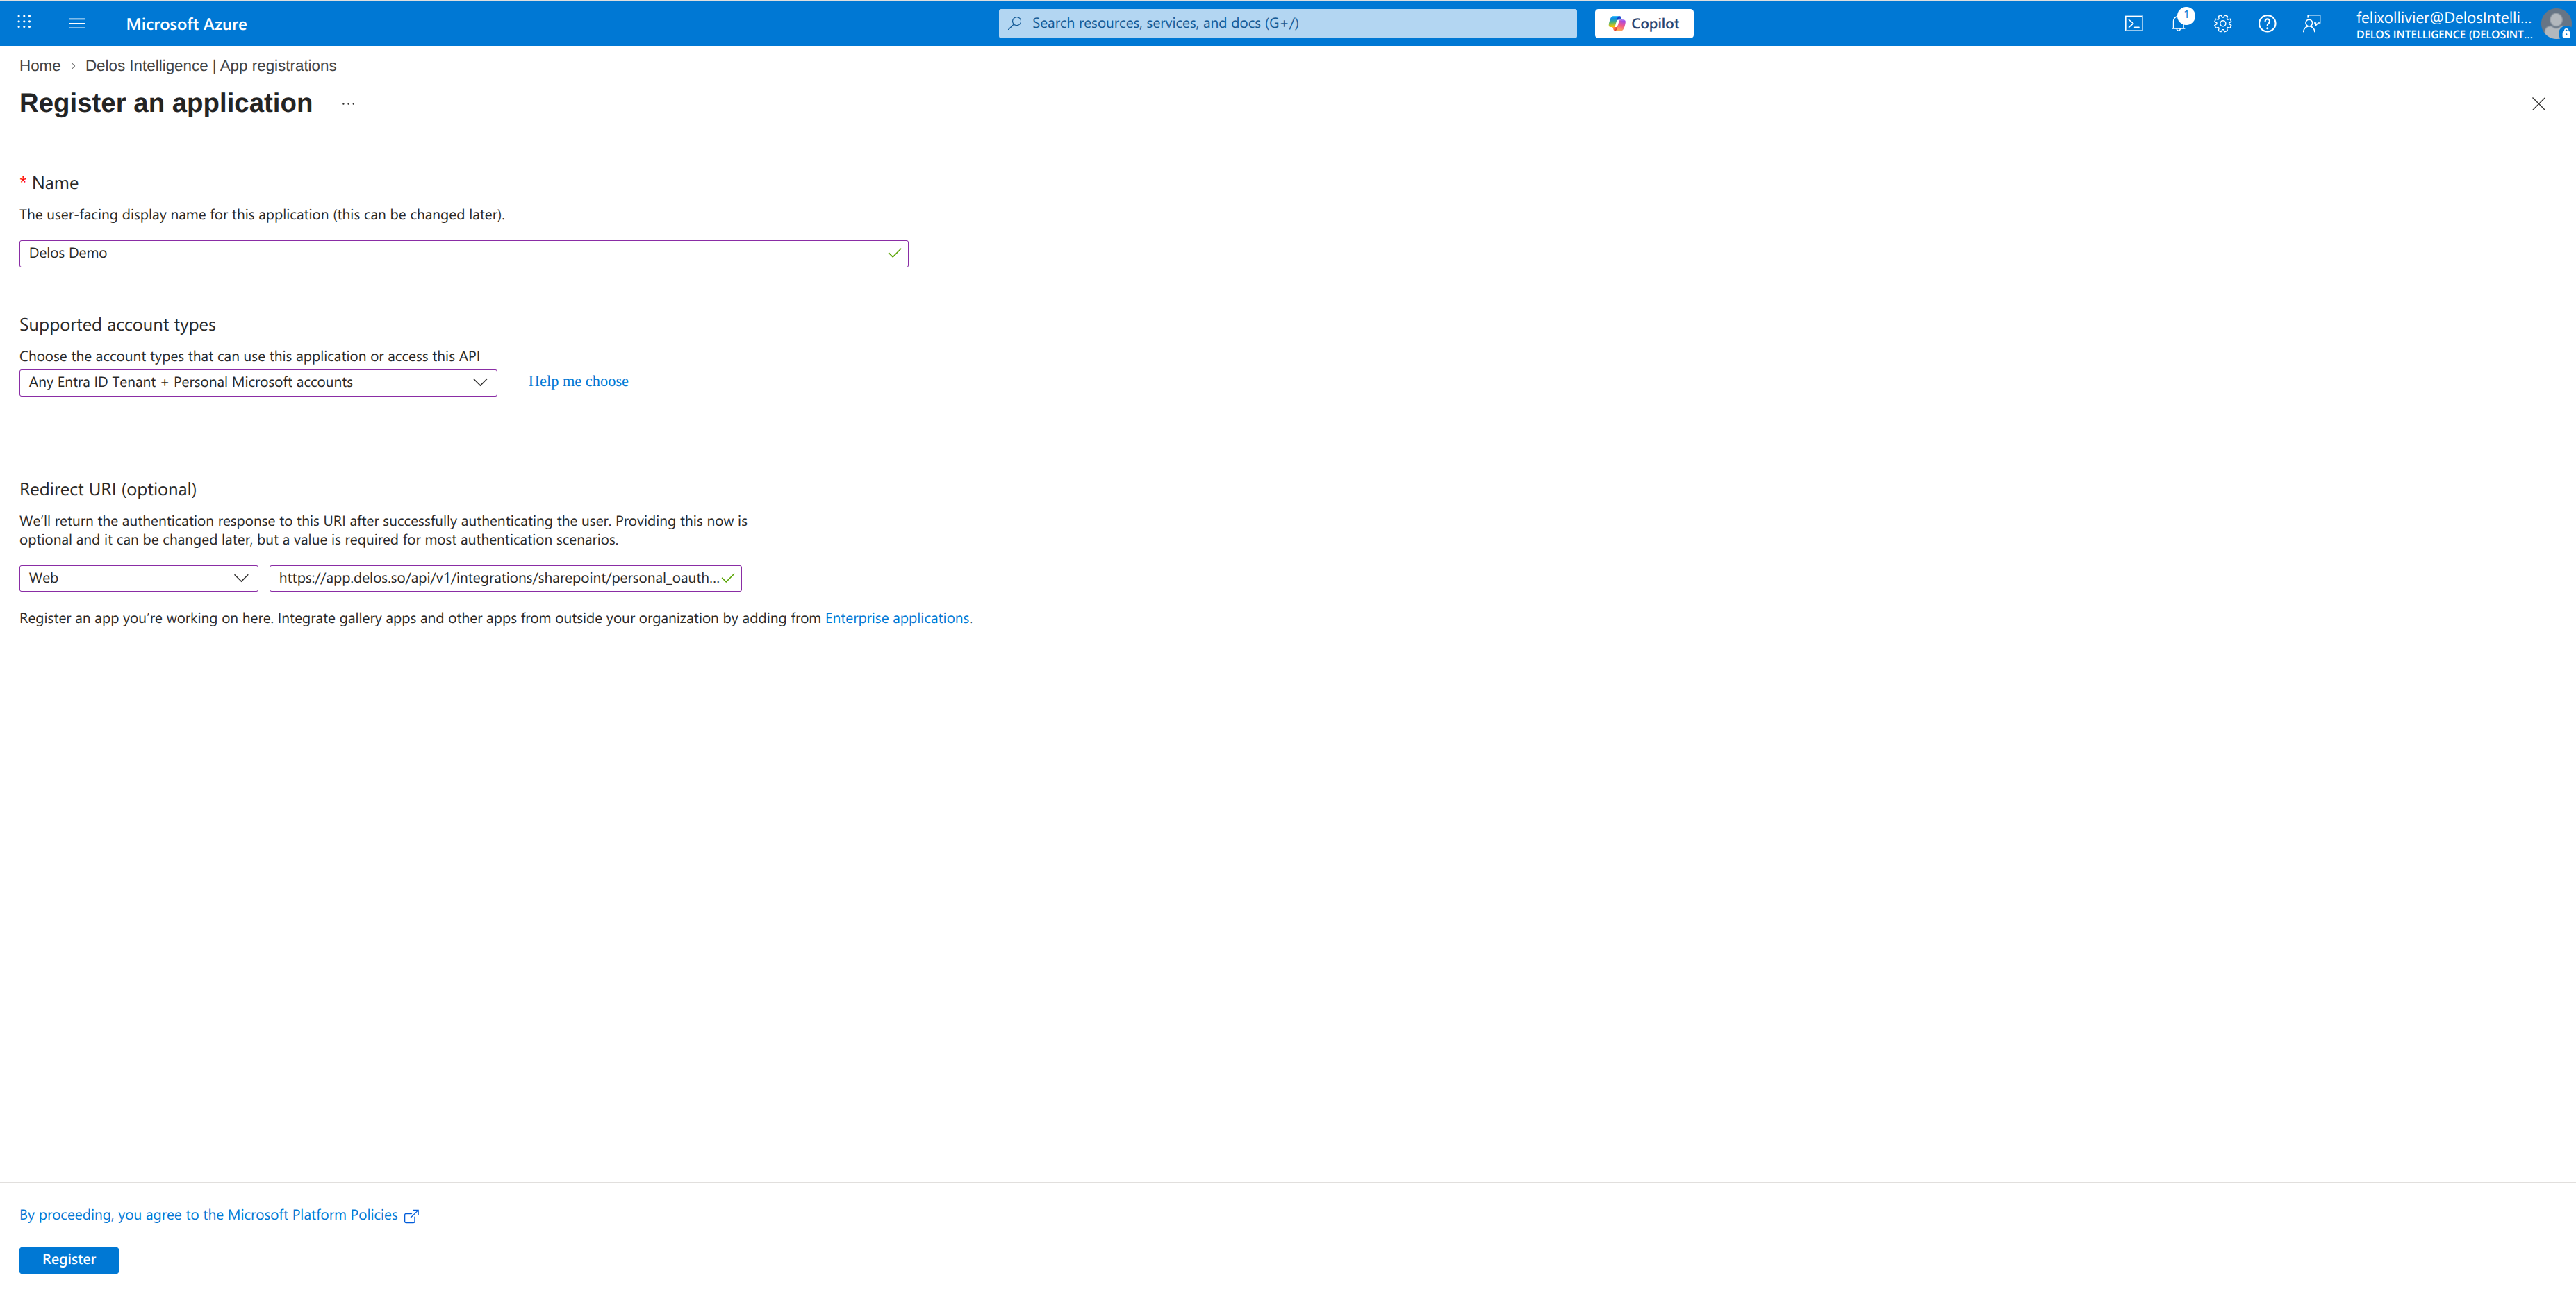Image resolution: width=2576 pixels, height=1296 pixels.
Task: Expand the Web platform dropdown
Action: (x=139, y=578)
